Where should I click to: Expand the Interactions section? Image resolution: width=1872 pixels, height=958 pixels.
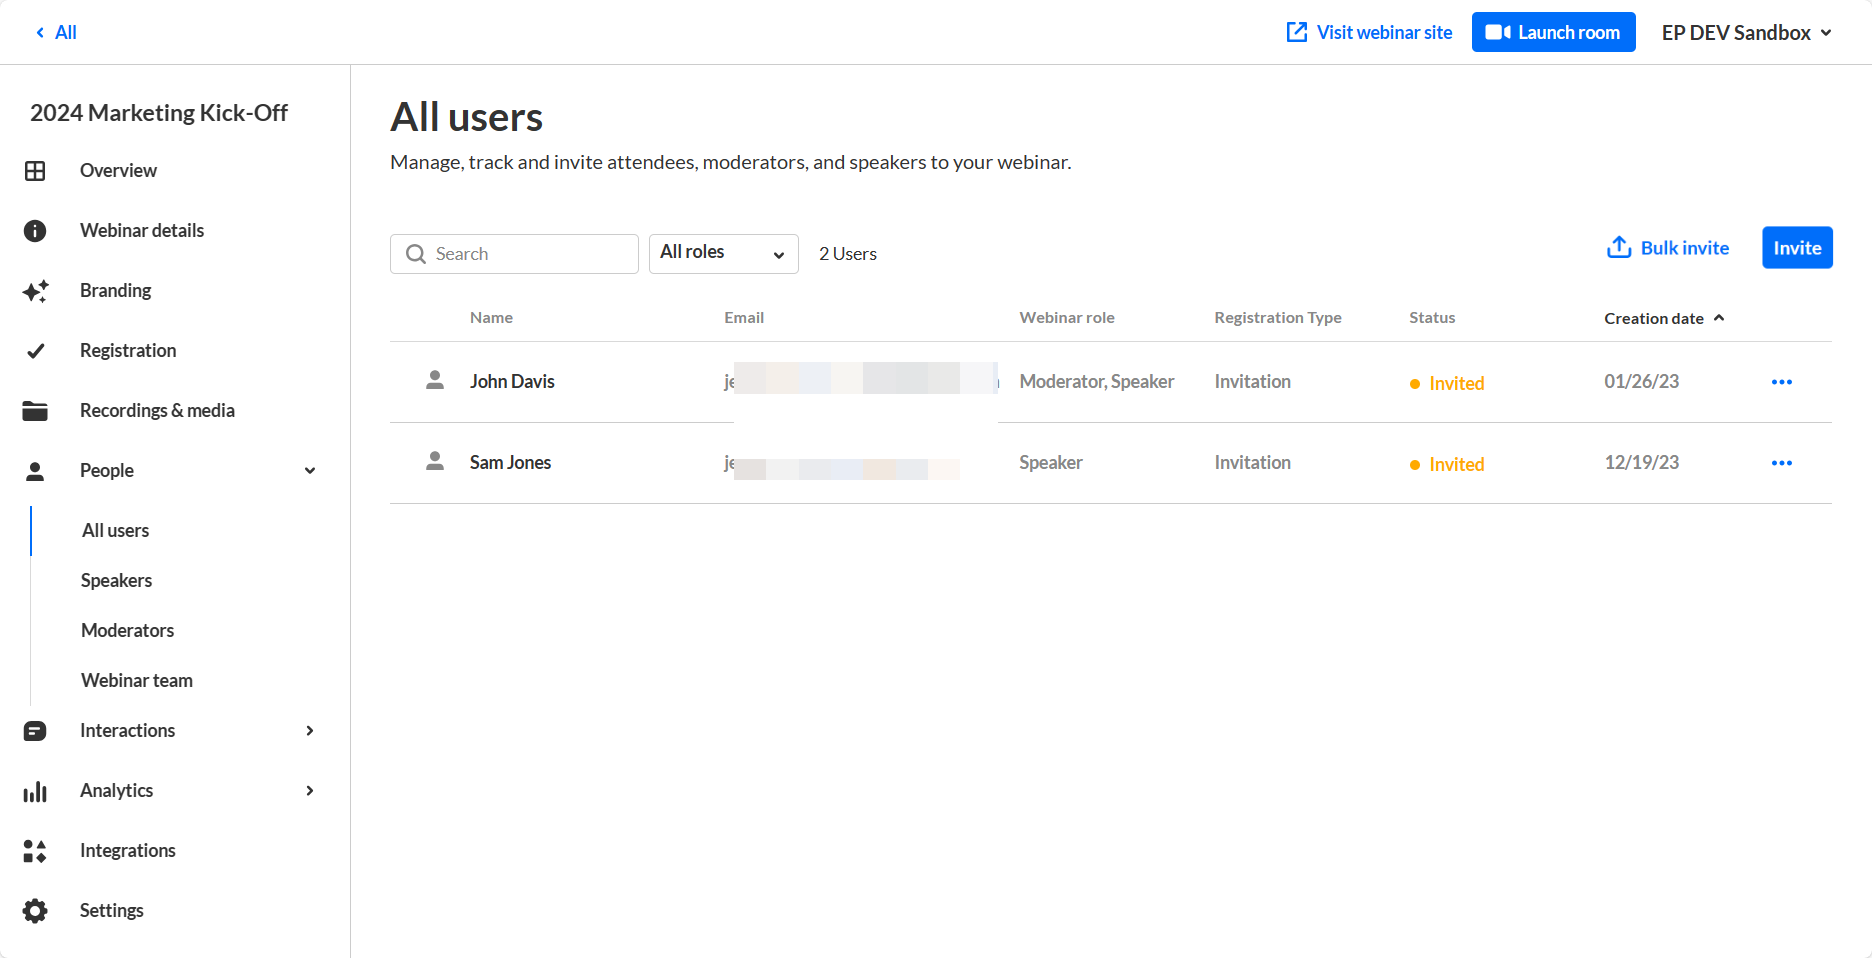[310, 731]
